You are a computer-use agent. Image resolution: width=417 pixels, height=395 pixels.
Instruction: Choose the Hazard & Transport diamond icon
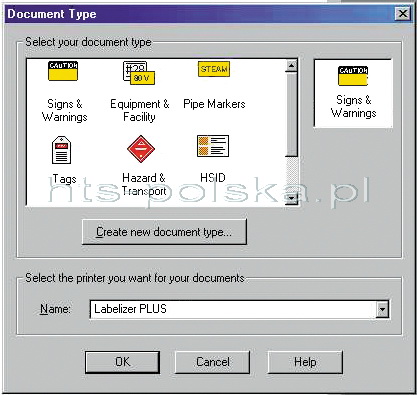click(x=141, y=149)
